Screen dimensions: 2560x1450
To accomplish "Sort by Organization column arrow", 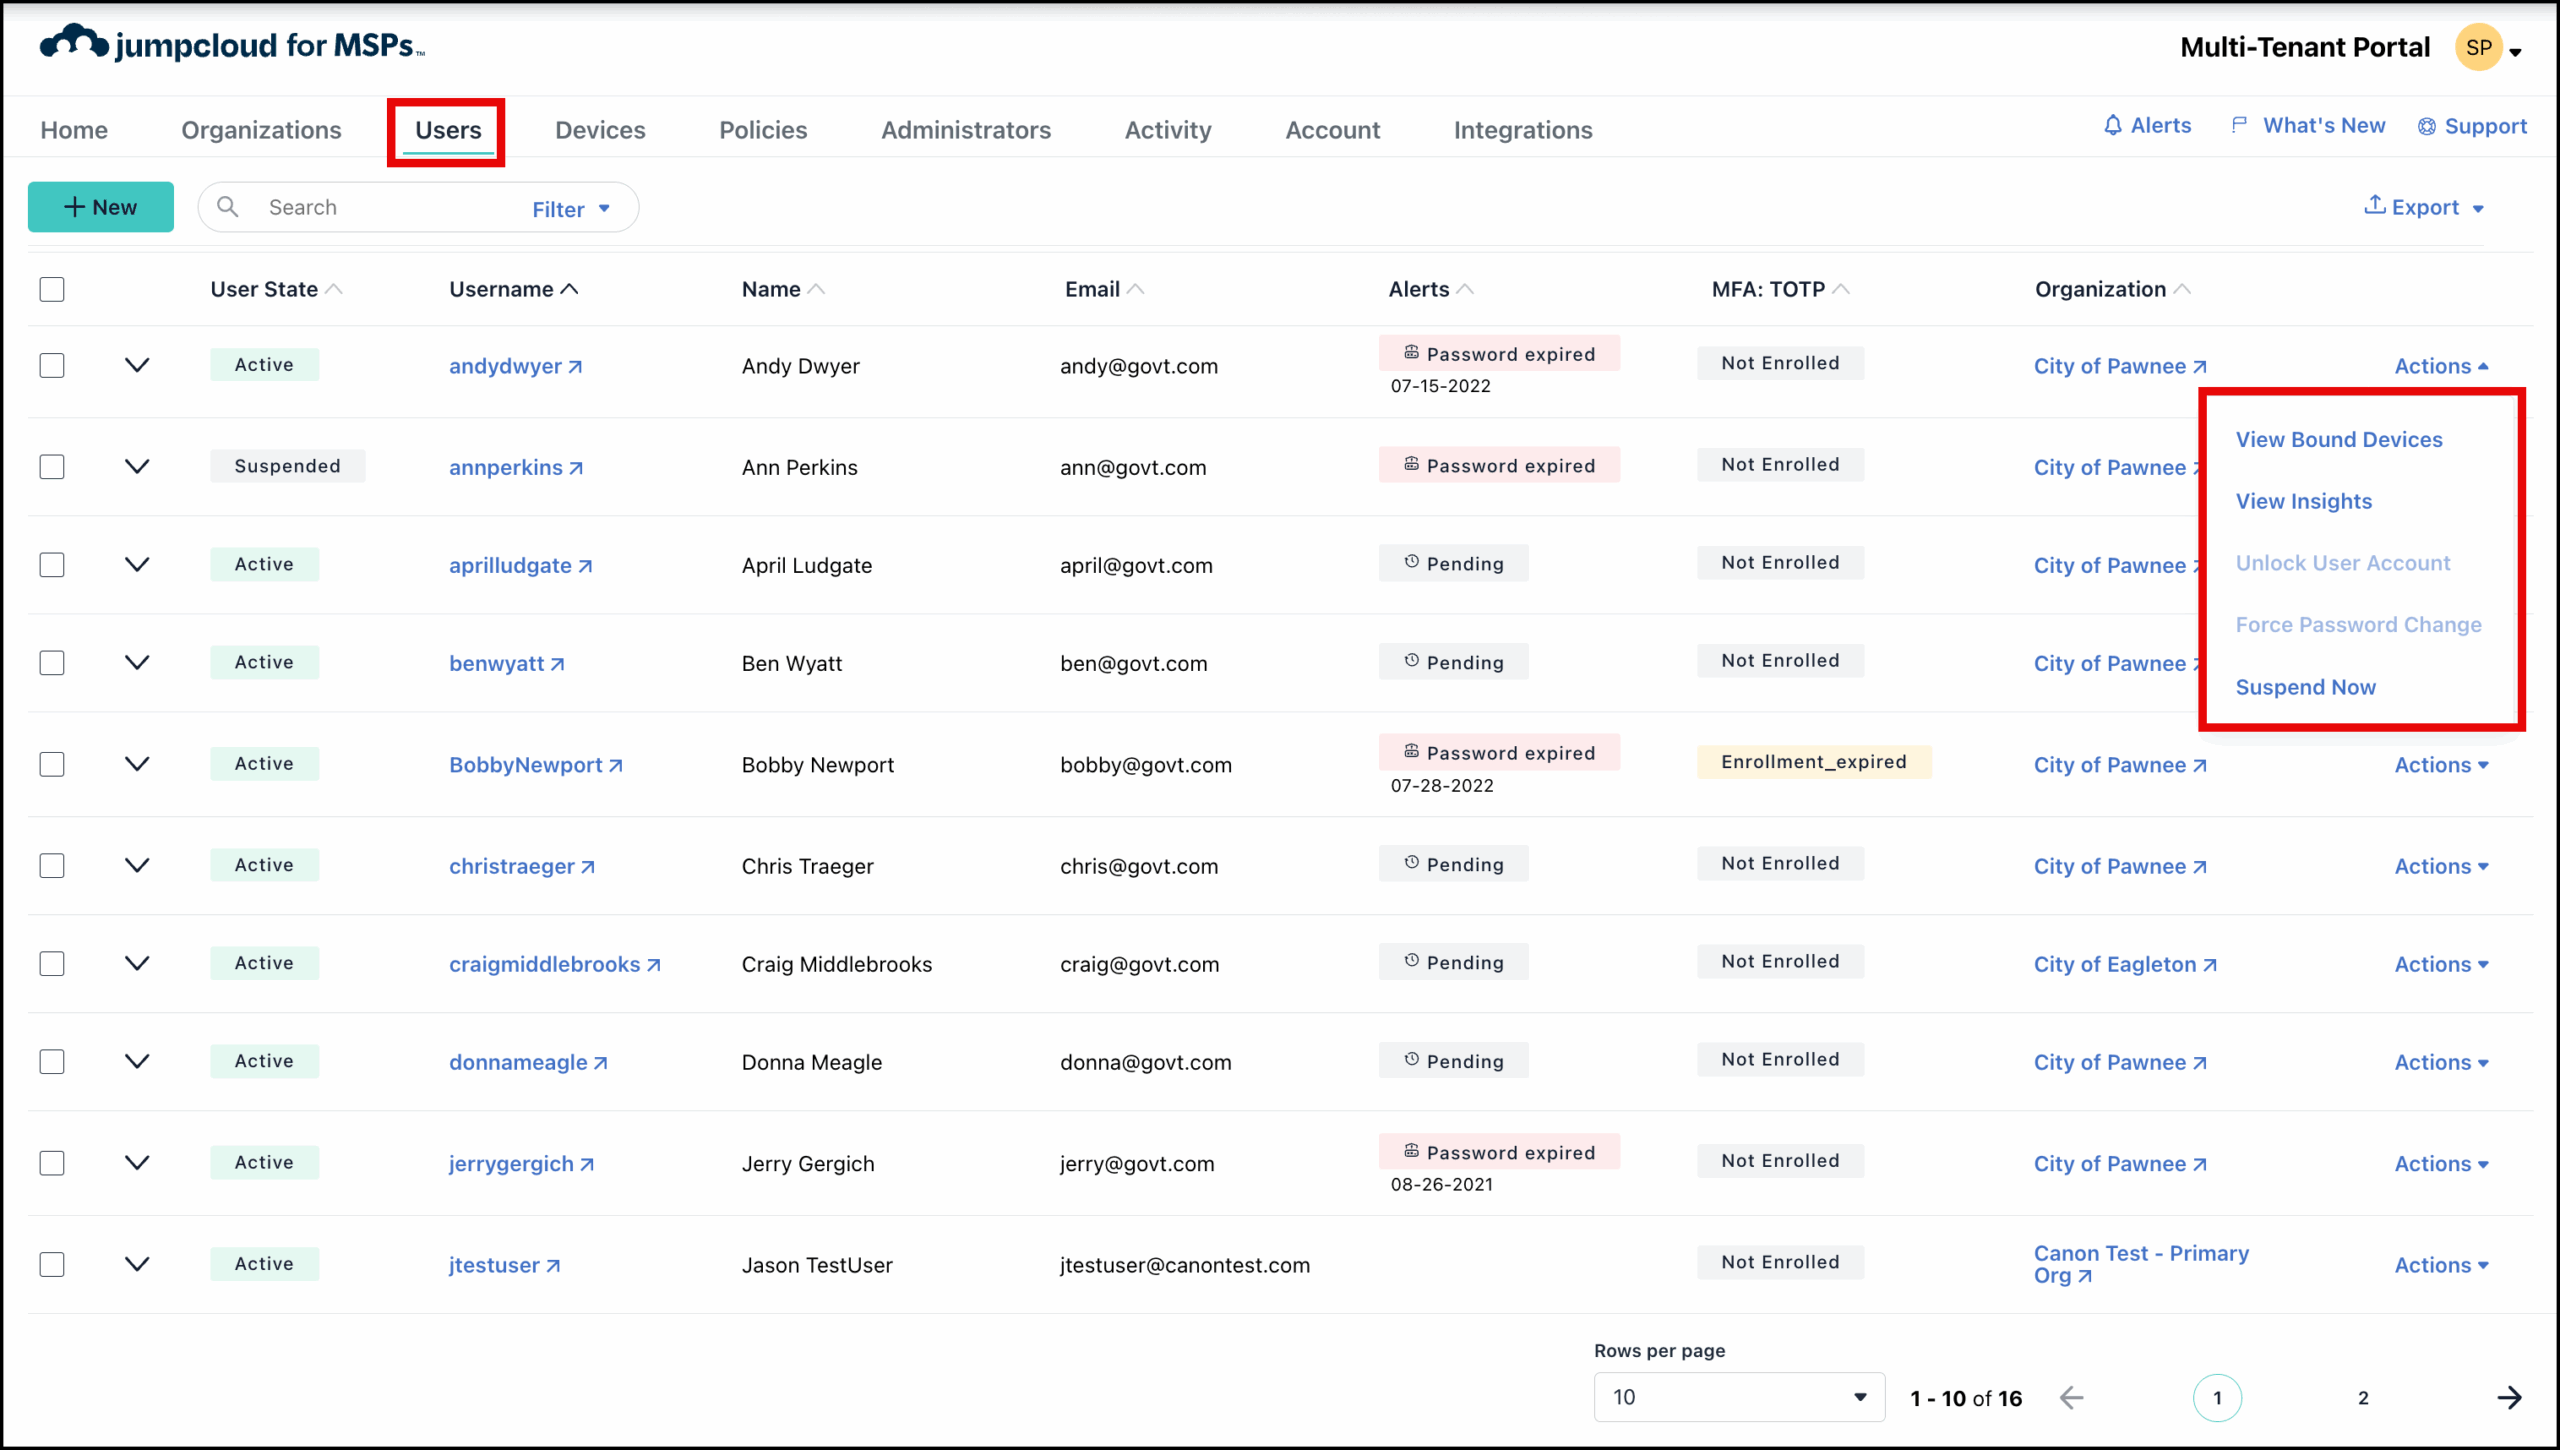I will pos(2181,289).
